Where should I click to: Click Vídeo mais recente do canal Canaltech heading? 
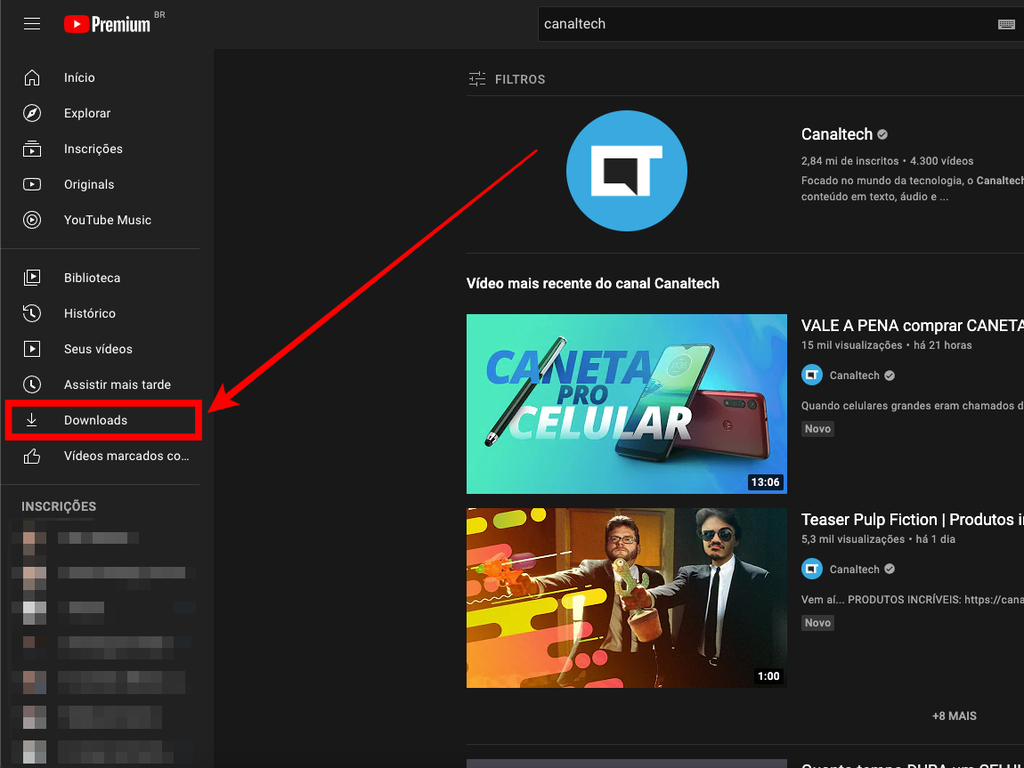[593, 283]
